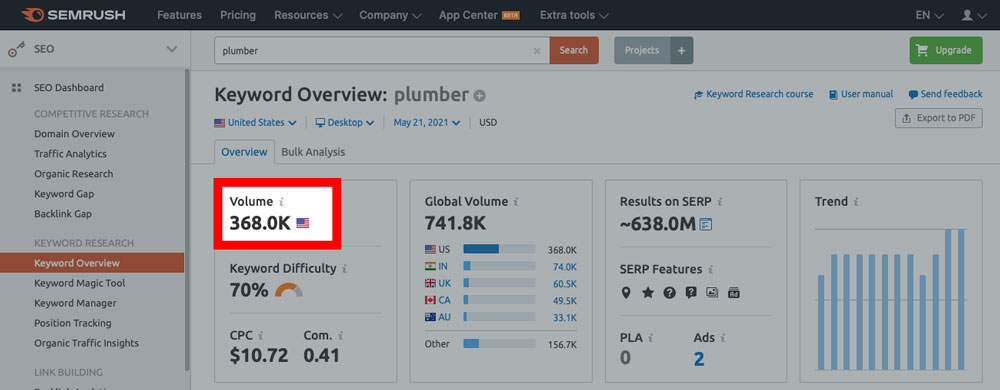Open Keyword Magic Tool in sidebar
The height and width of the screenshot is (390, 1000).
(80, 283)
